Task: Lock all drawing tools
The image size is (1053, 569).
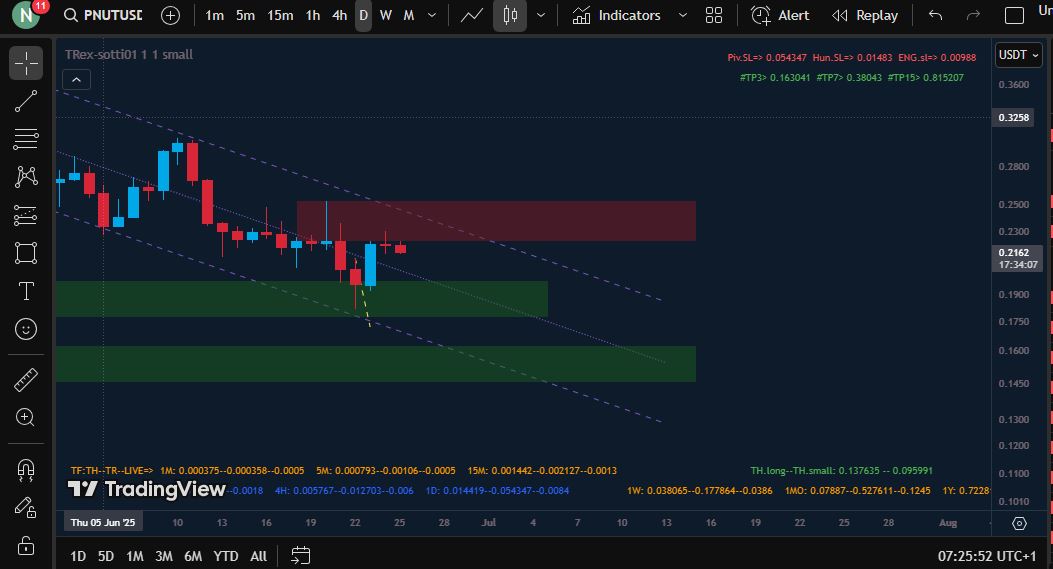Action: pos(26,545)
